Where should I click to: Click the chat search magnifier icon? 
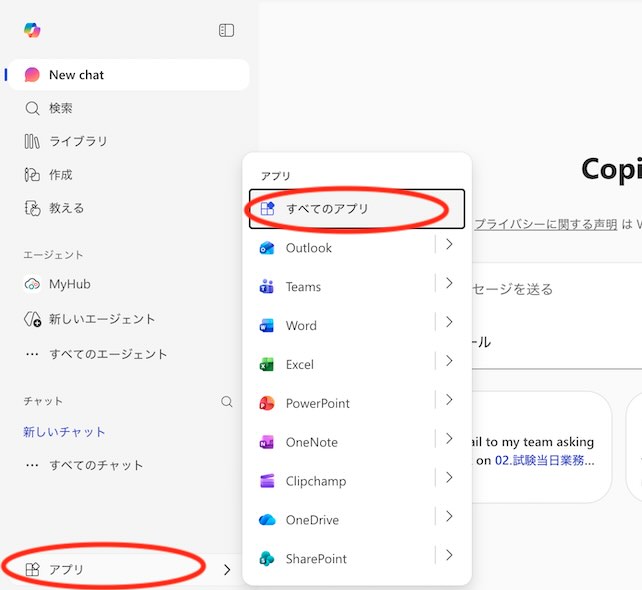[x=226, y=402]
